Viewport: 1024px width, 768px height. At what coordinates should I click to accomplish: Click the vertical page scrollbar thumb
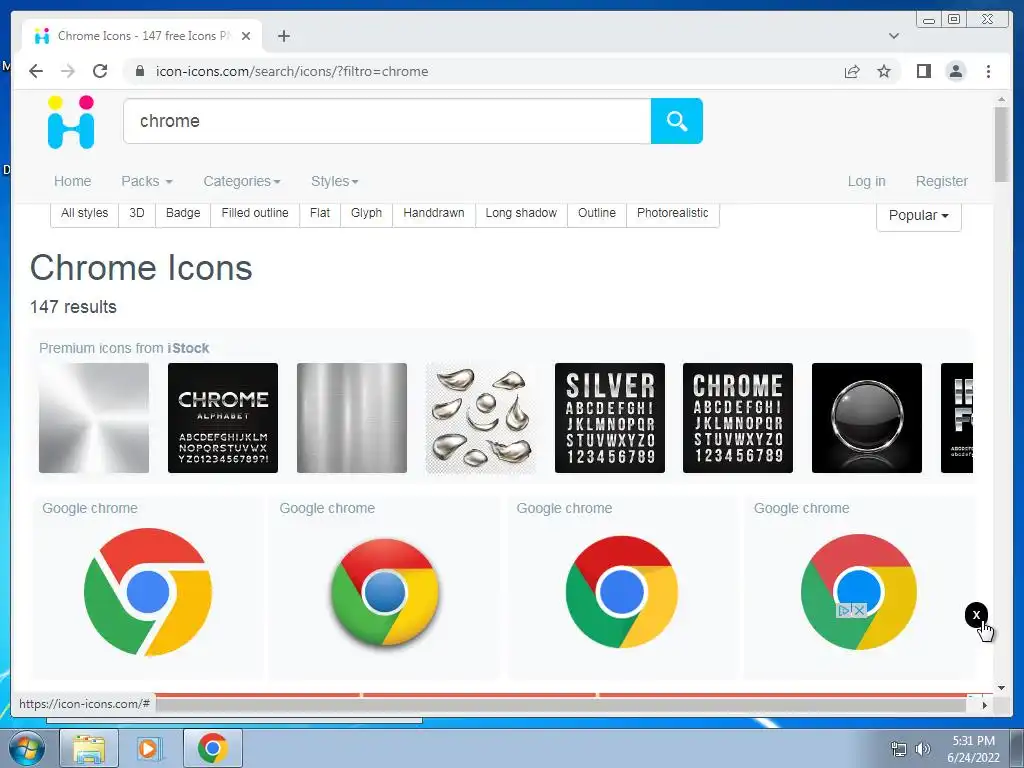(x=1001, y=144)
